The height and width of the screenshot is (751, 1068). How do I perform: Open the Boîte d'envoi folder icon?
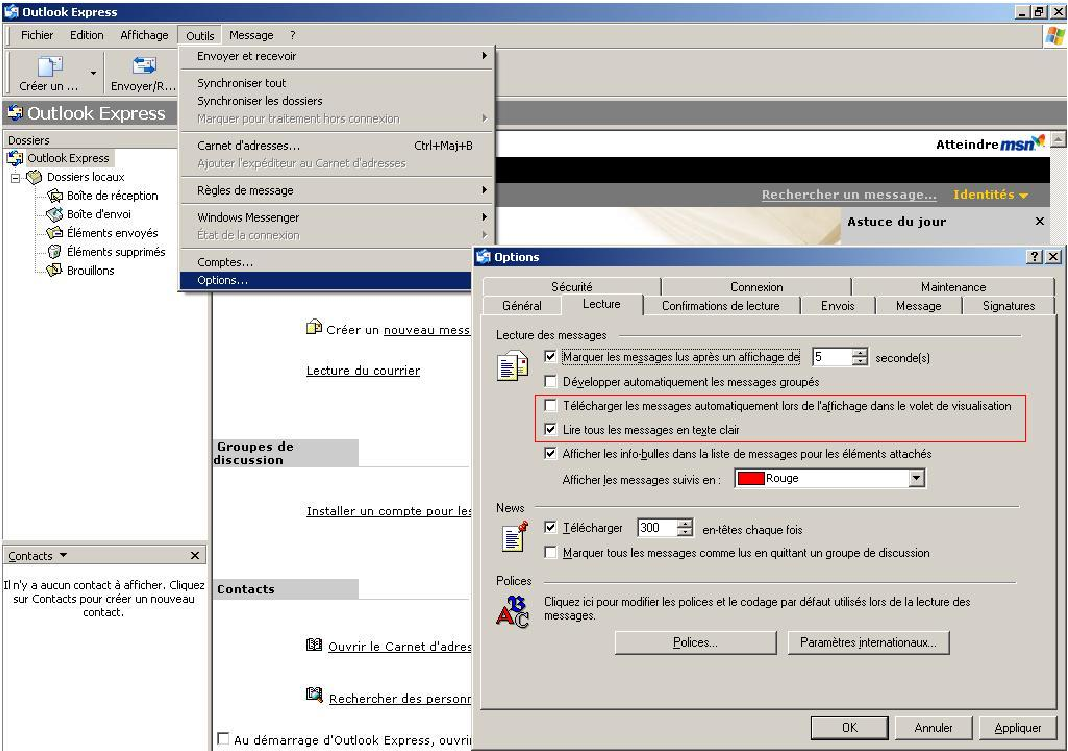(x=54, y=214)
